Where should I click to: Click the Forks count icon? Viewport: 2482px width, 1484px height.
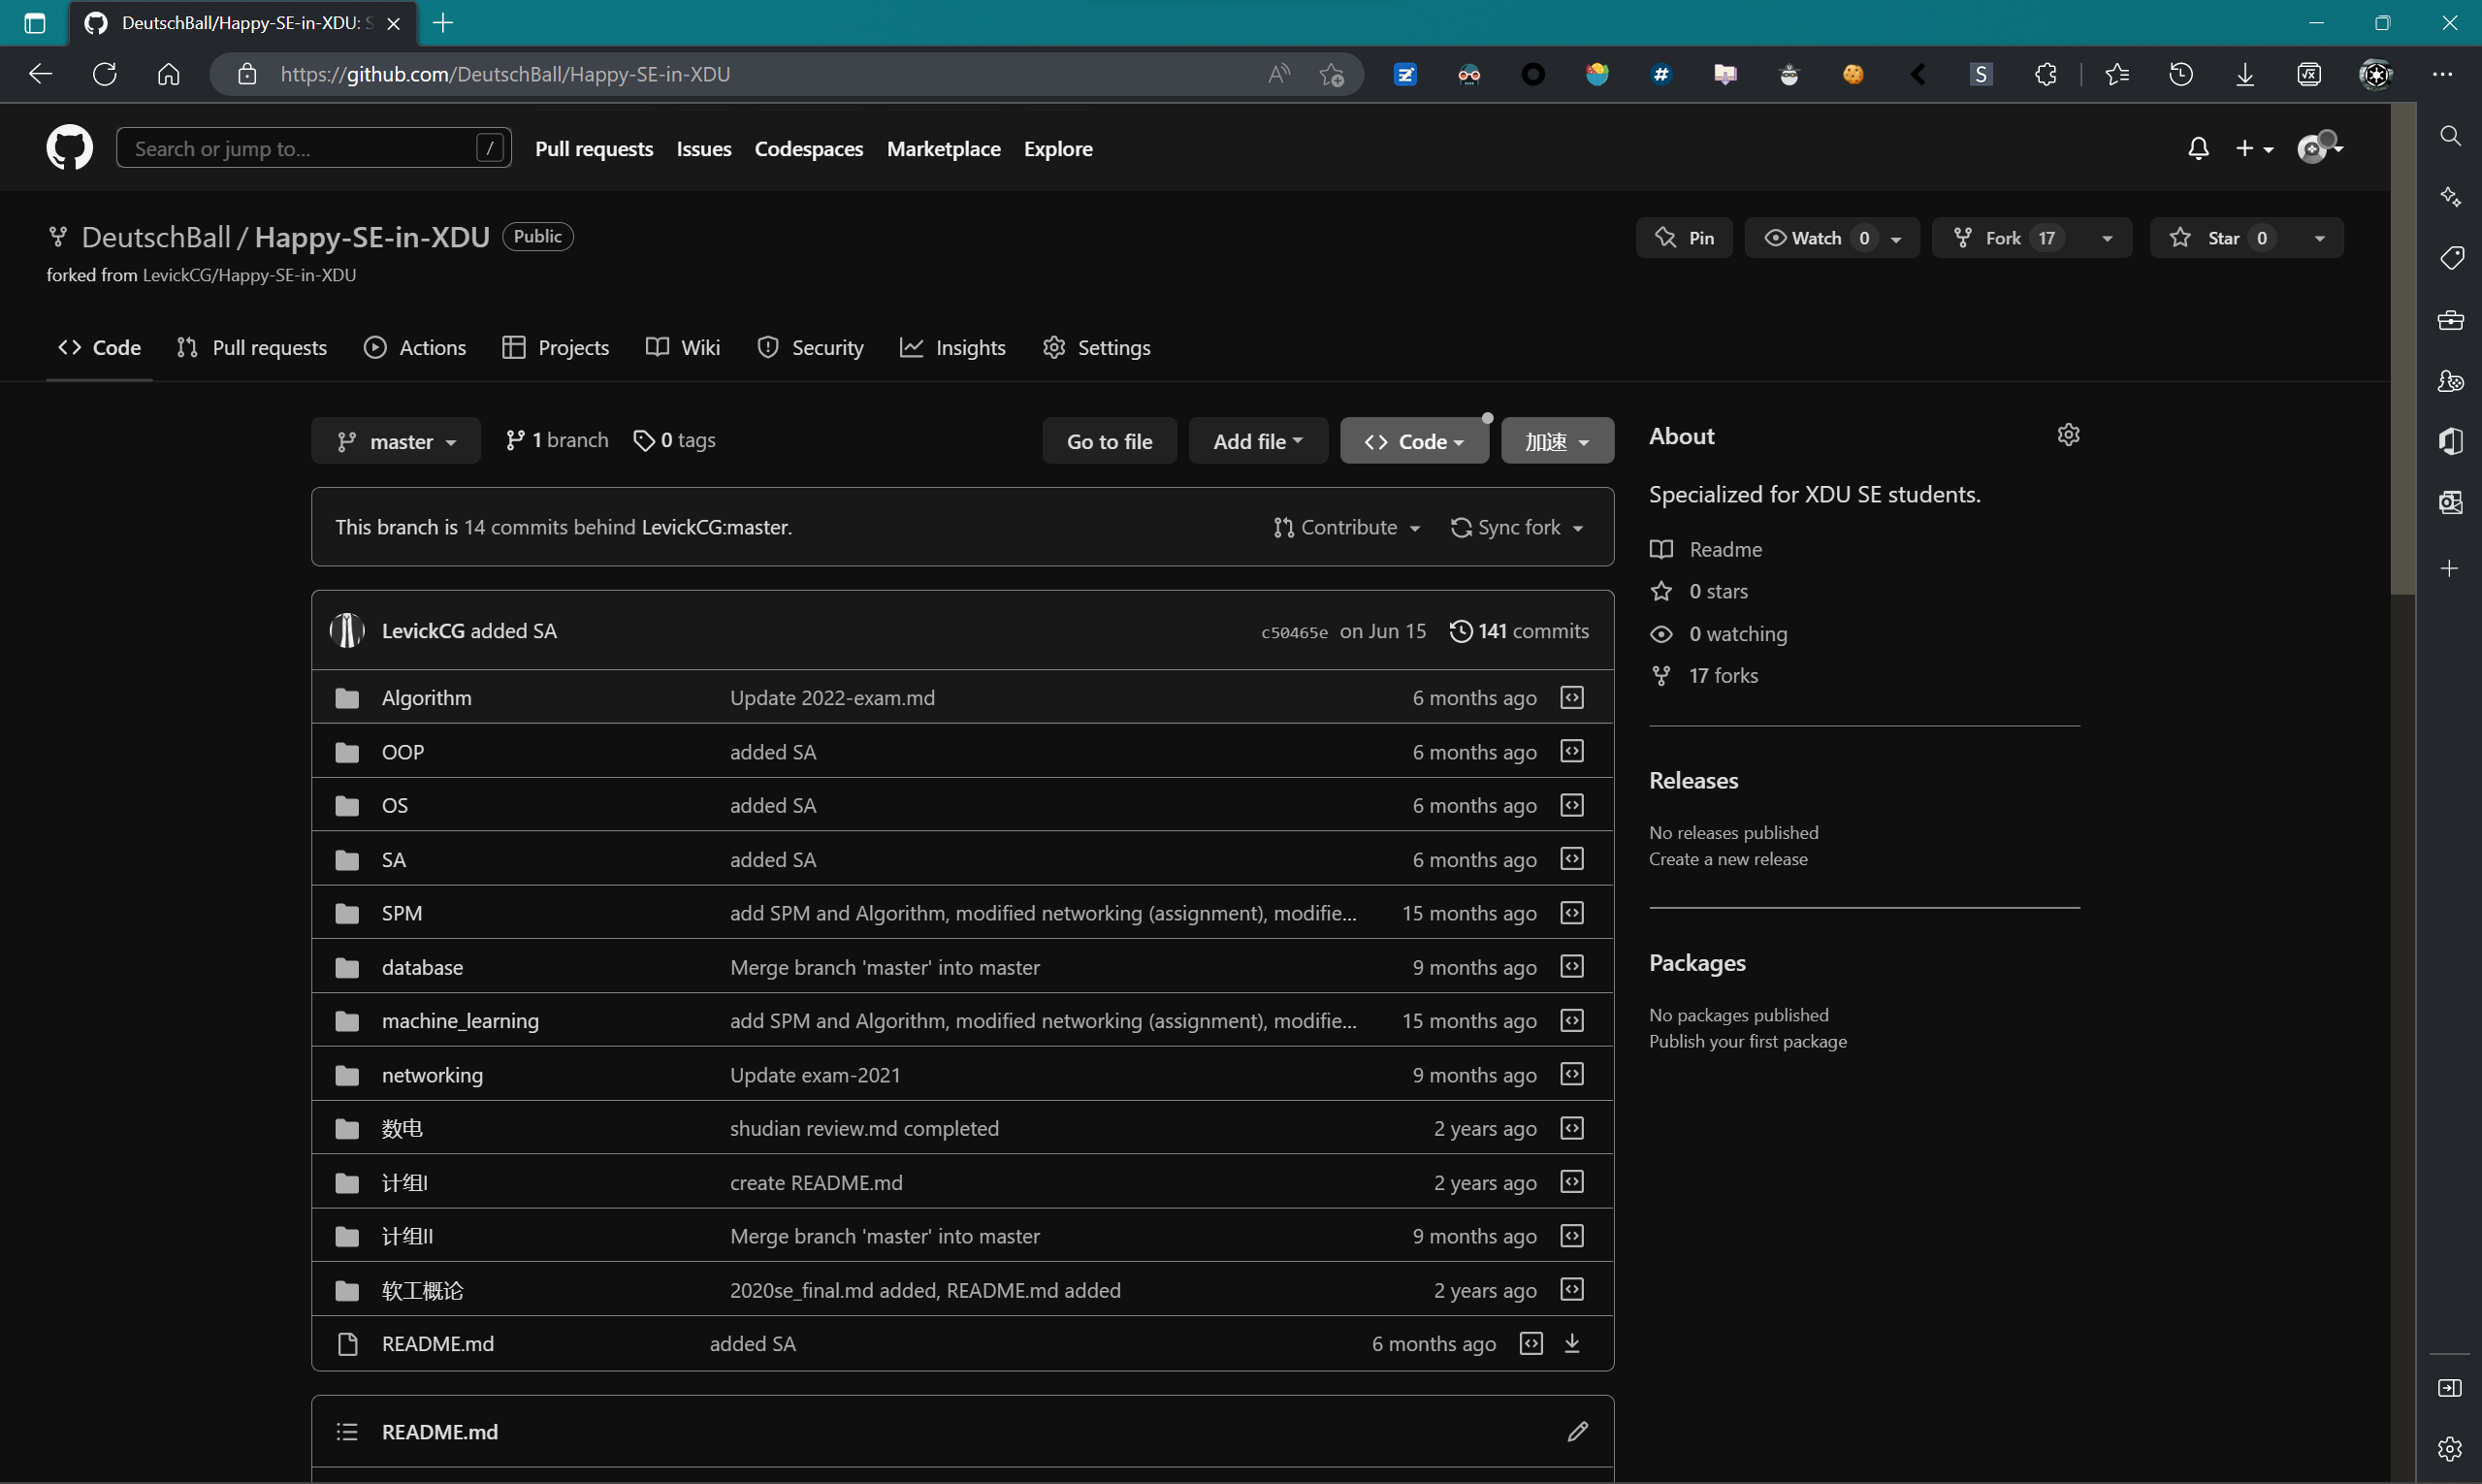[1660, 673]
